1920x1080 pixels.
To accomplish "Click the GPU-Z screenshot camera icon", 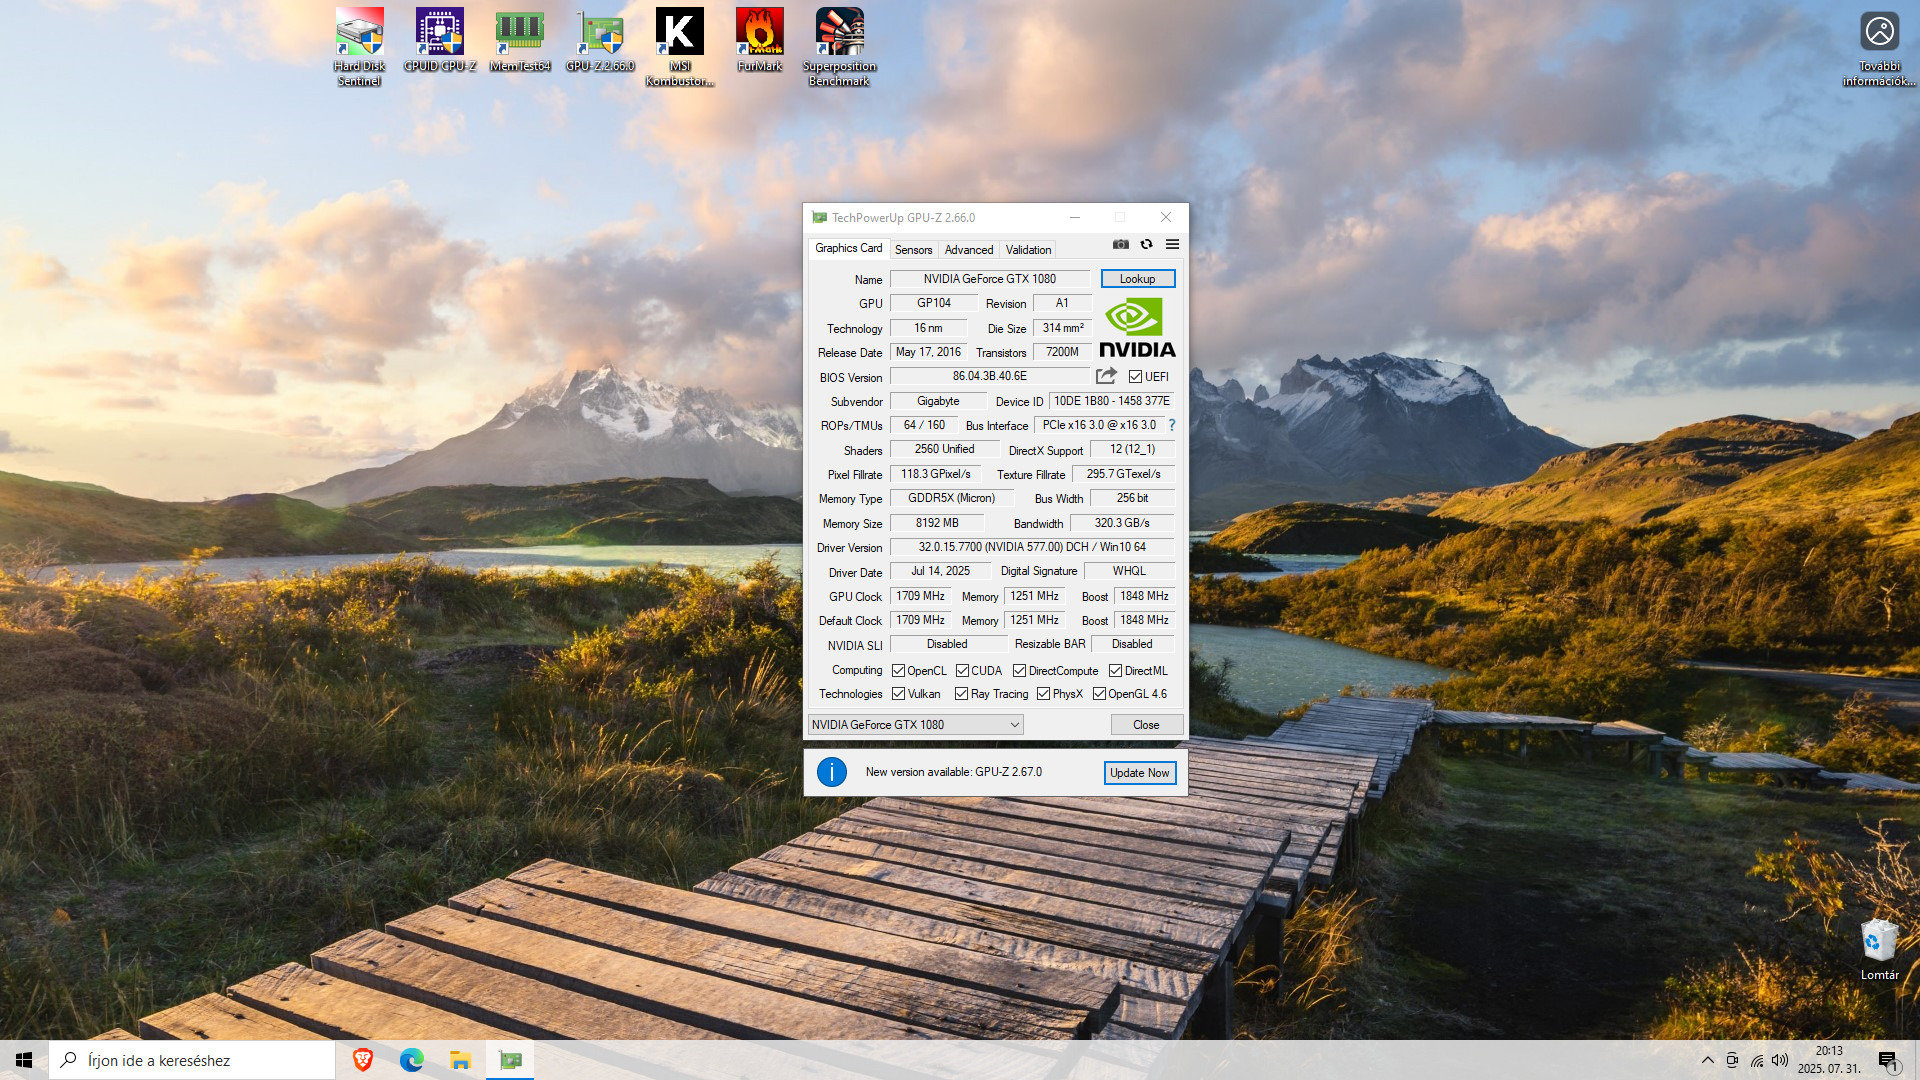I will (1121, 244).
